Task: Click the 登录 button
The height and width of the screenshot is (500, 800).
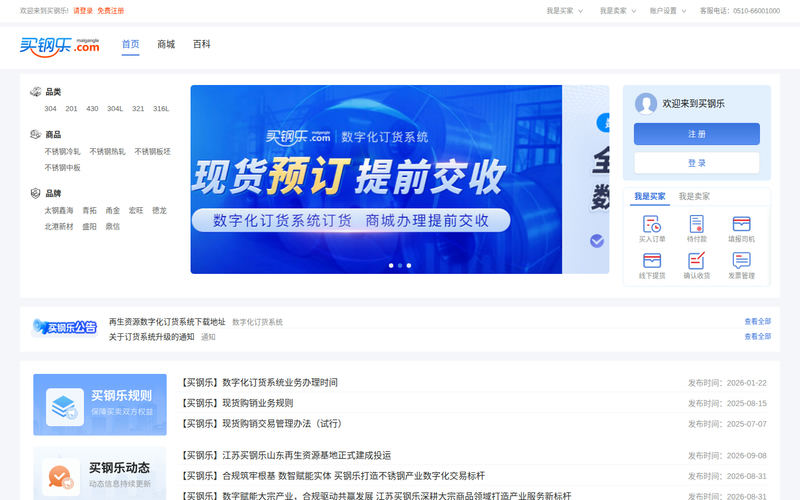Action: point(696,163)
